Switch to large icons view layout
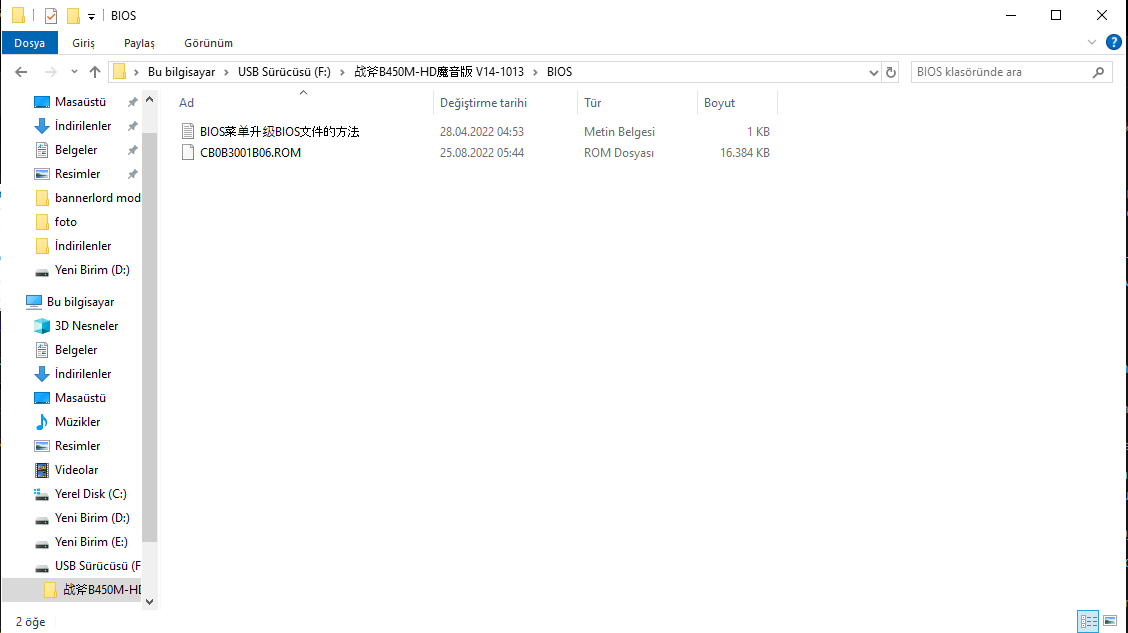The image size is (1128, 633). tap(1110, 621)
